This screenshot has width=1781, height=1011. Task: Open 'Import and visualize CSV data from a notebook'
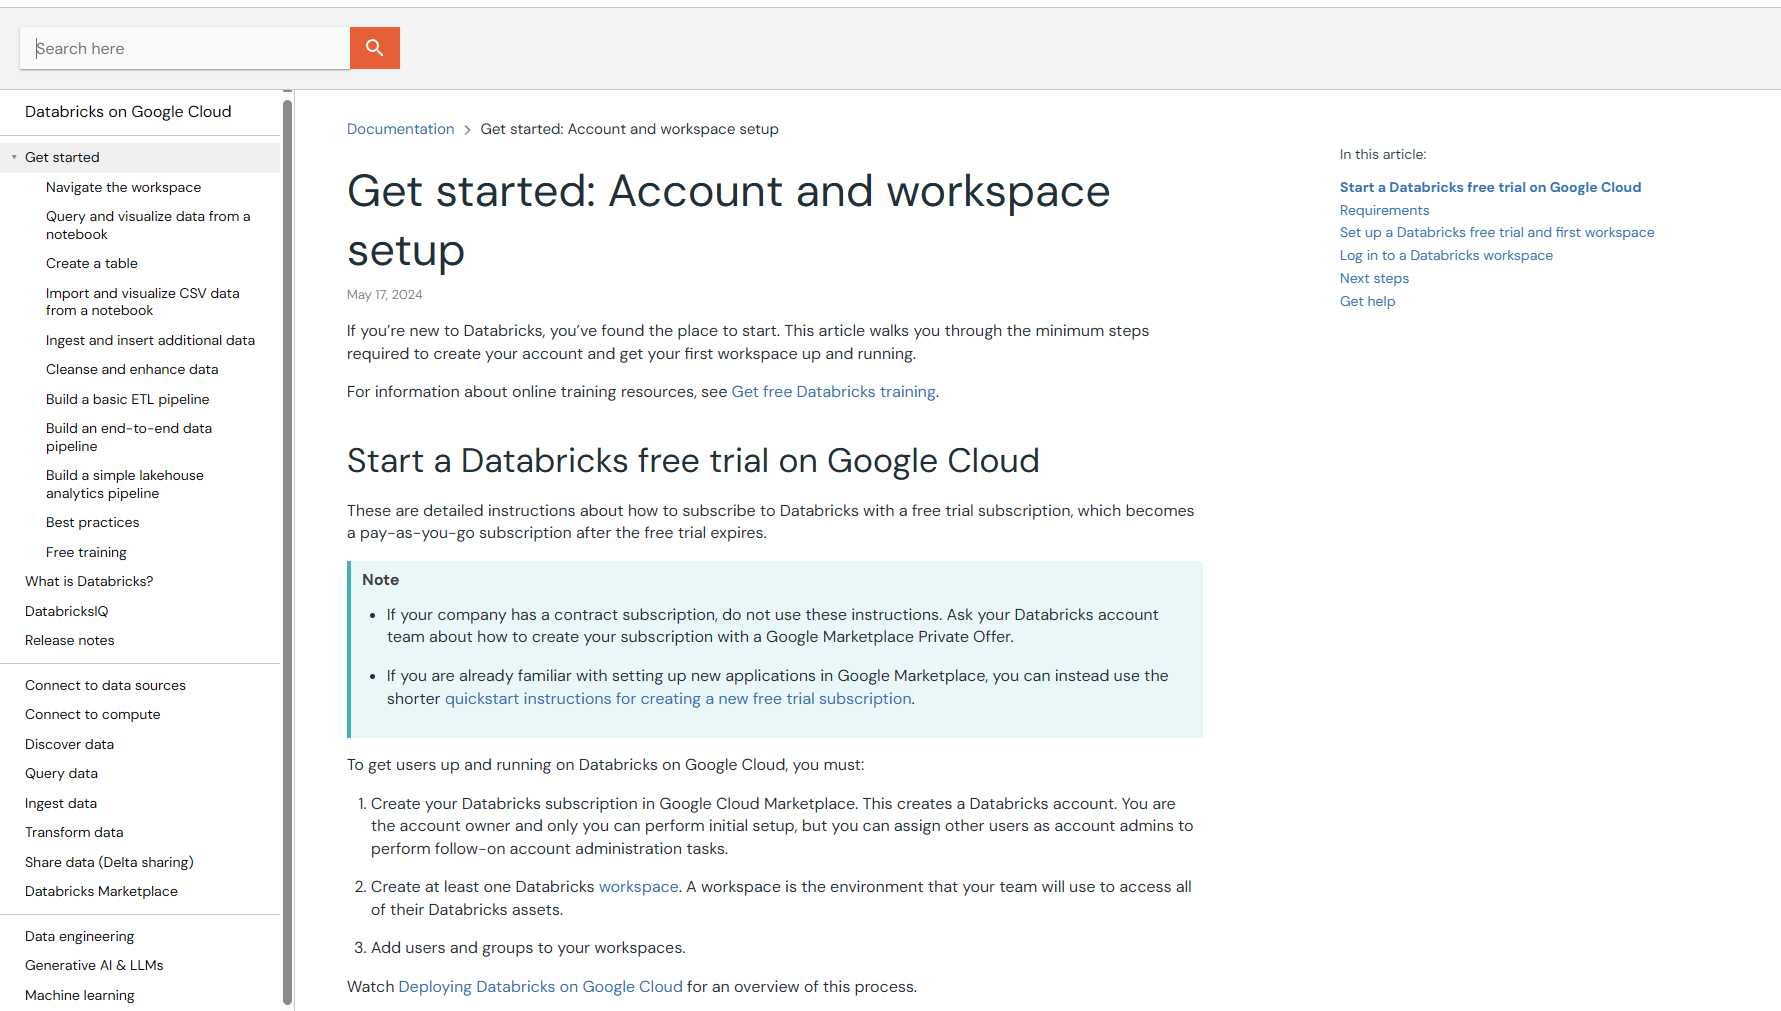click(143, 302)
